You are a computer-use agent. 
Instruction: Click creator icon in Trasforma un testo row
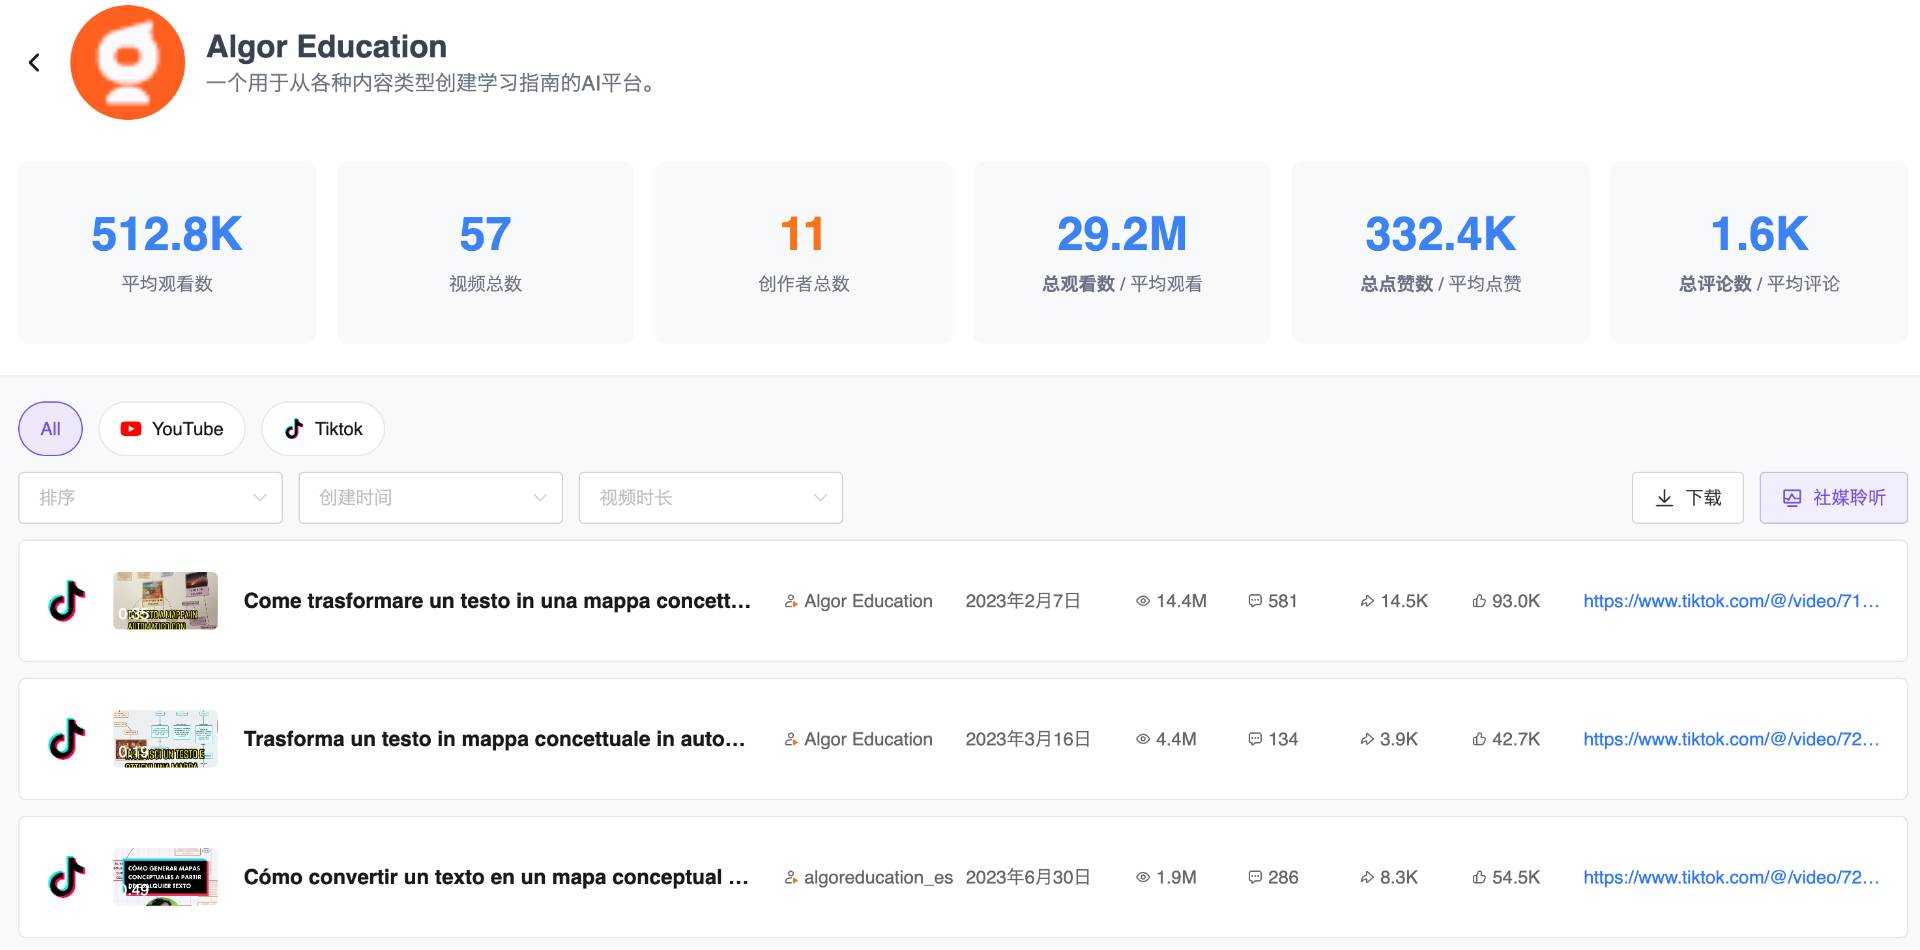791,739
